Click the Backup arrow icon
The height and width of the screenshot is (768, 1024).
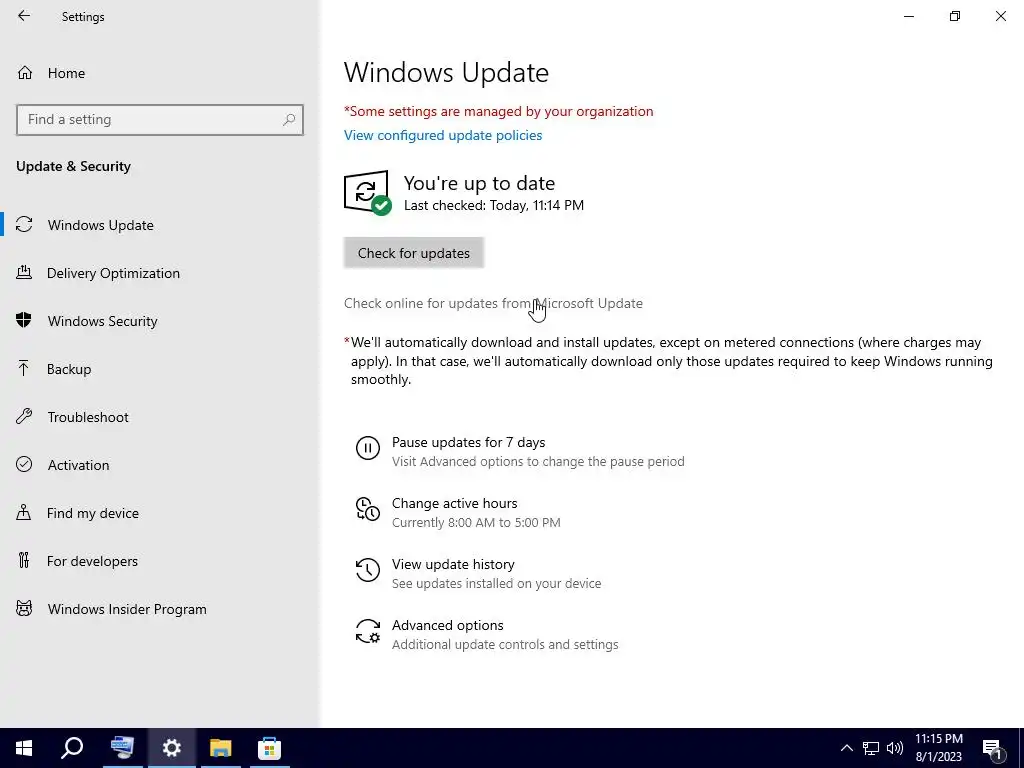tap(24, 368)
